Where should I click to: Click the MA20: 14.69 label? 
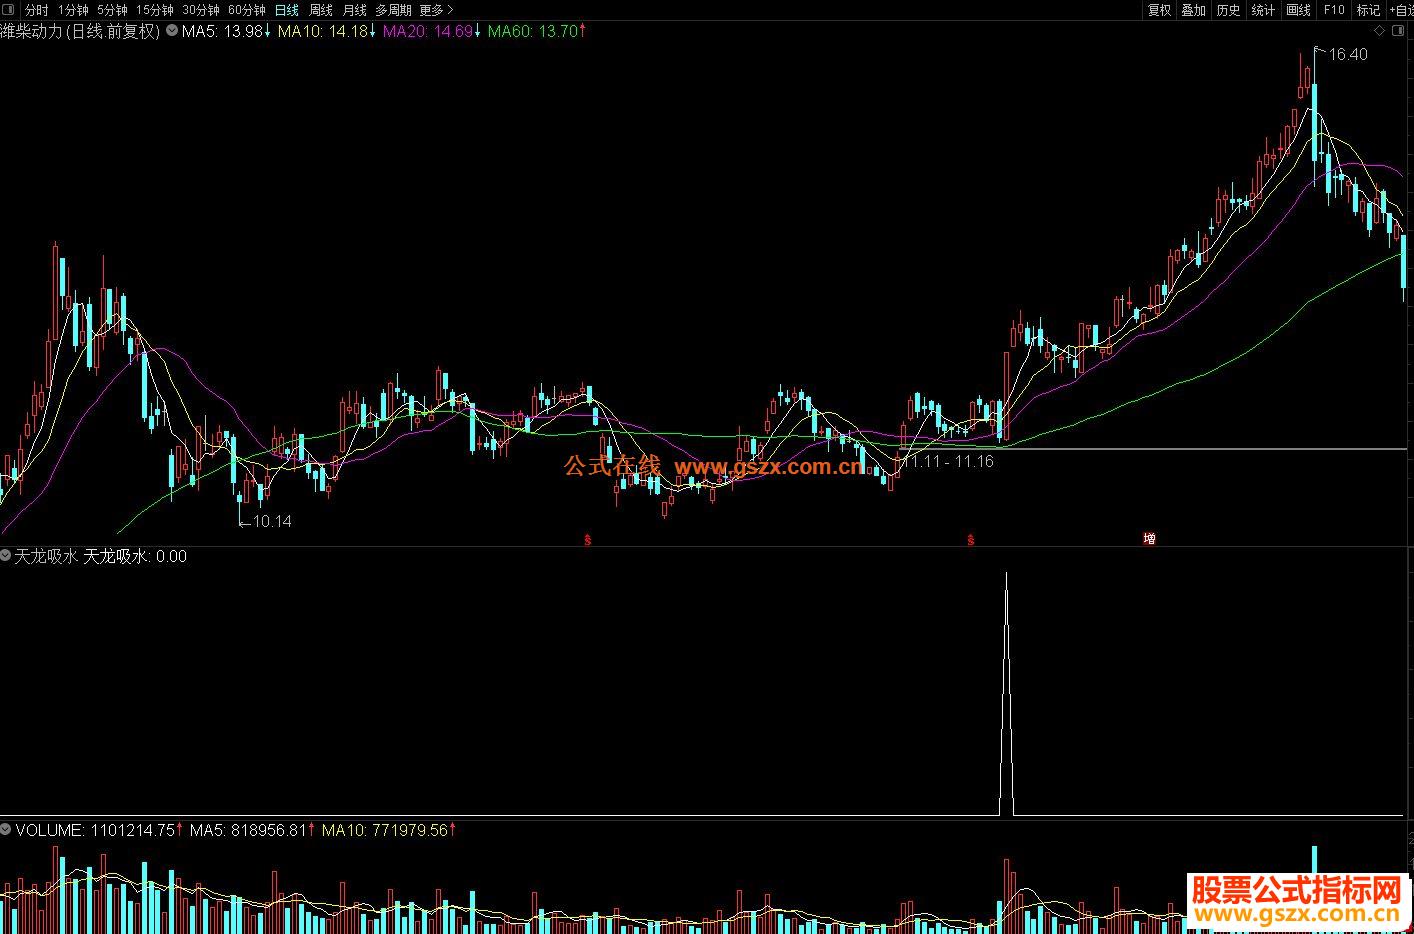428,31
